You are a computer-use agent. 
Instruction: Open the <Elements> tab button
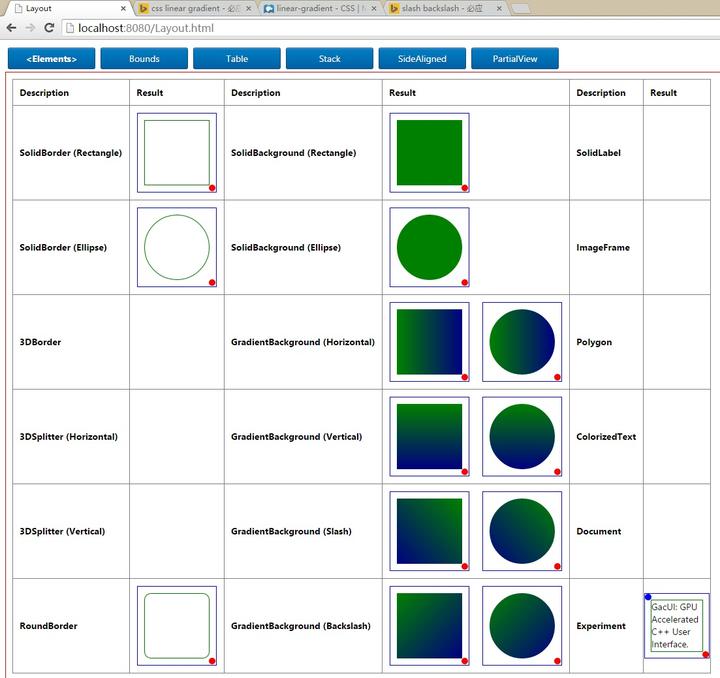coord(51,59)
